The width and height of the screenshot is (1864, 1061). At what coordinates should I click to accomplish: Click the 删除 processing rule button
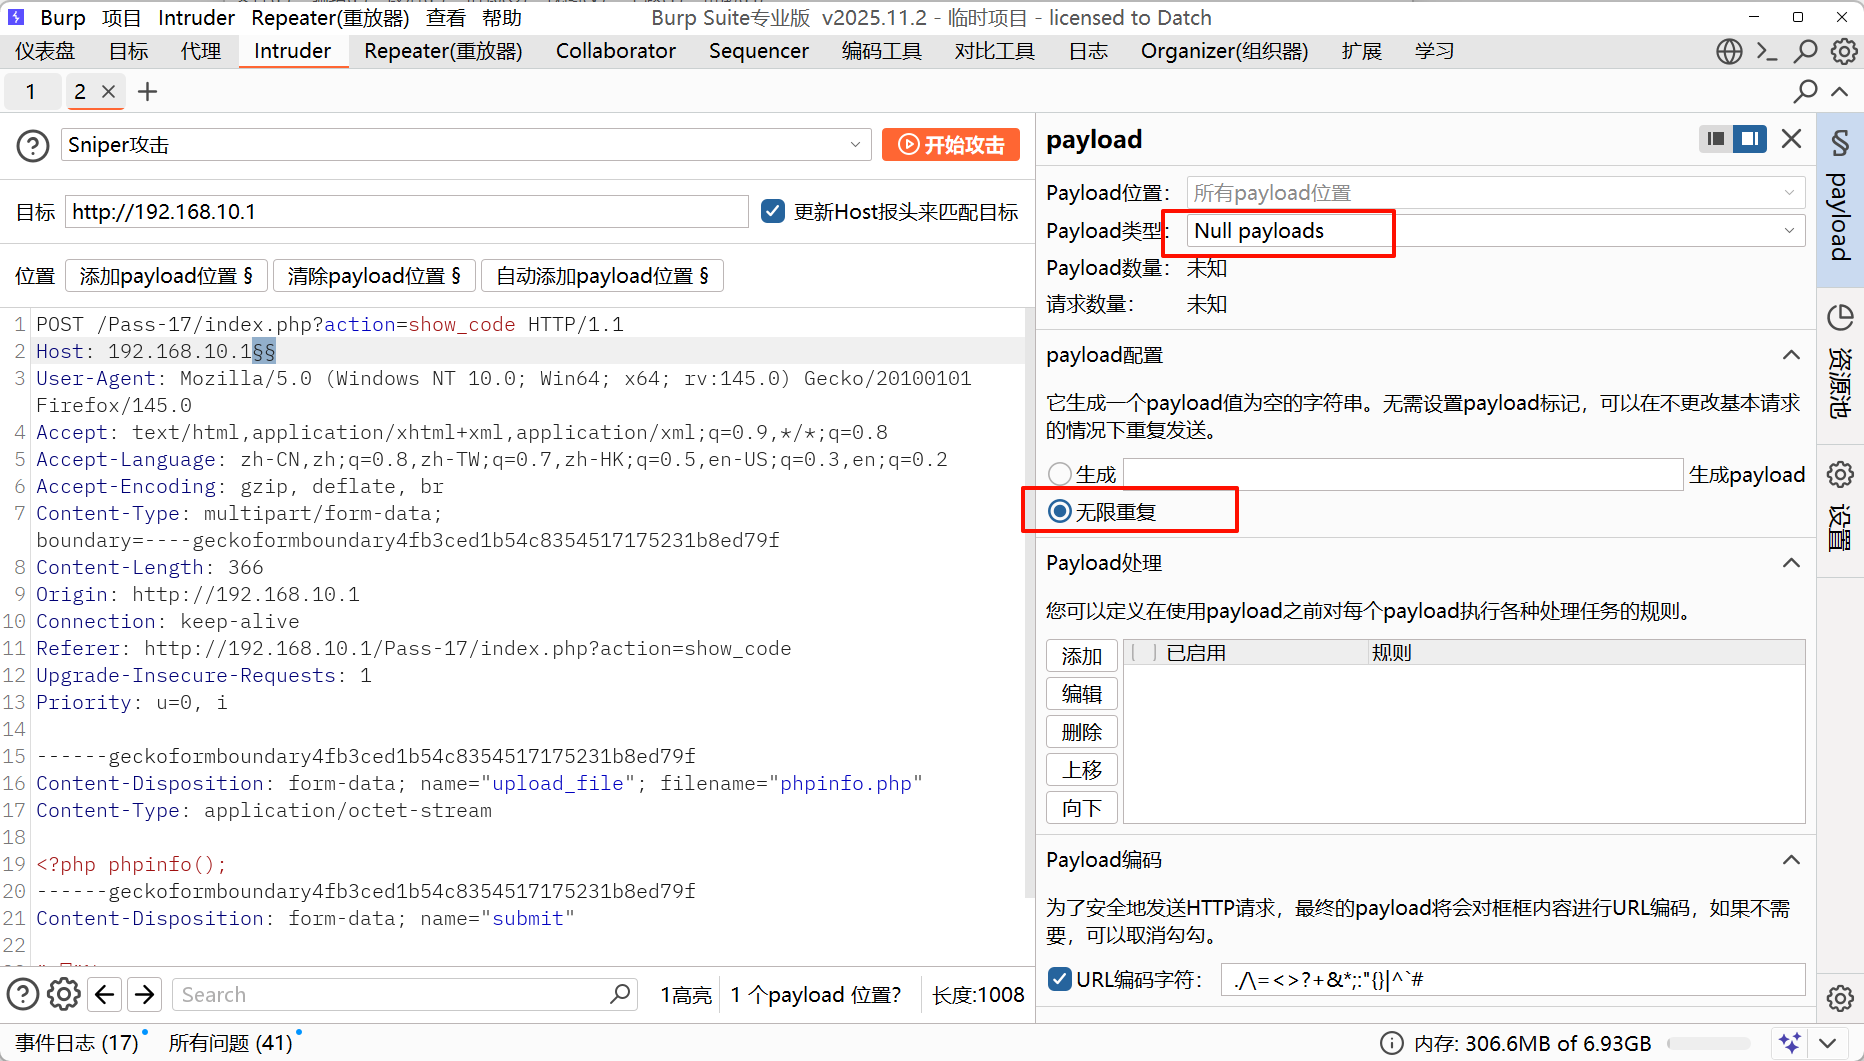pyautogui.click(x=1082, y=732)
